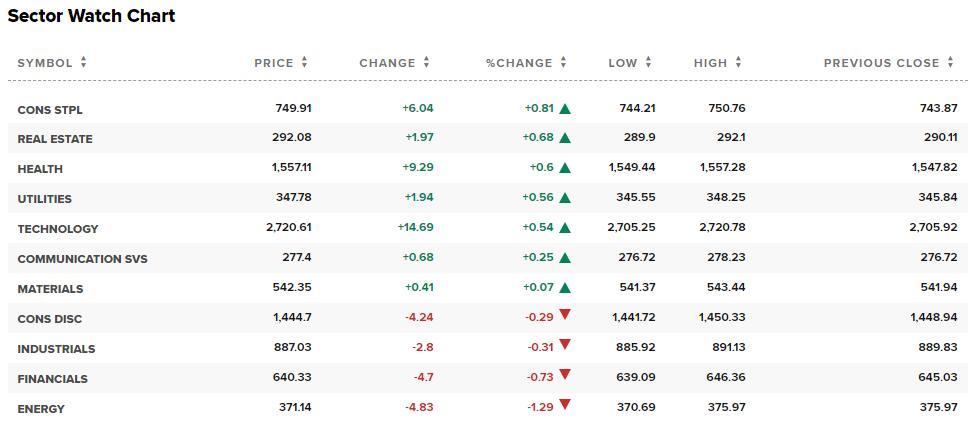Click the %CHANGE column header text

pos(519,63)
